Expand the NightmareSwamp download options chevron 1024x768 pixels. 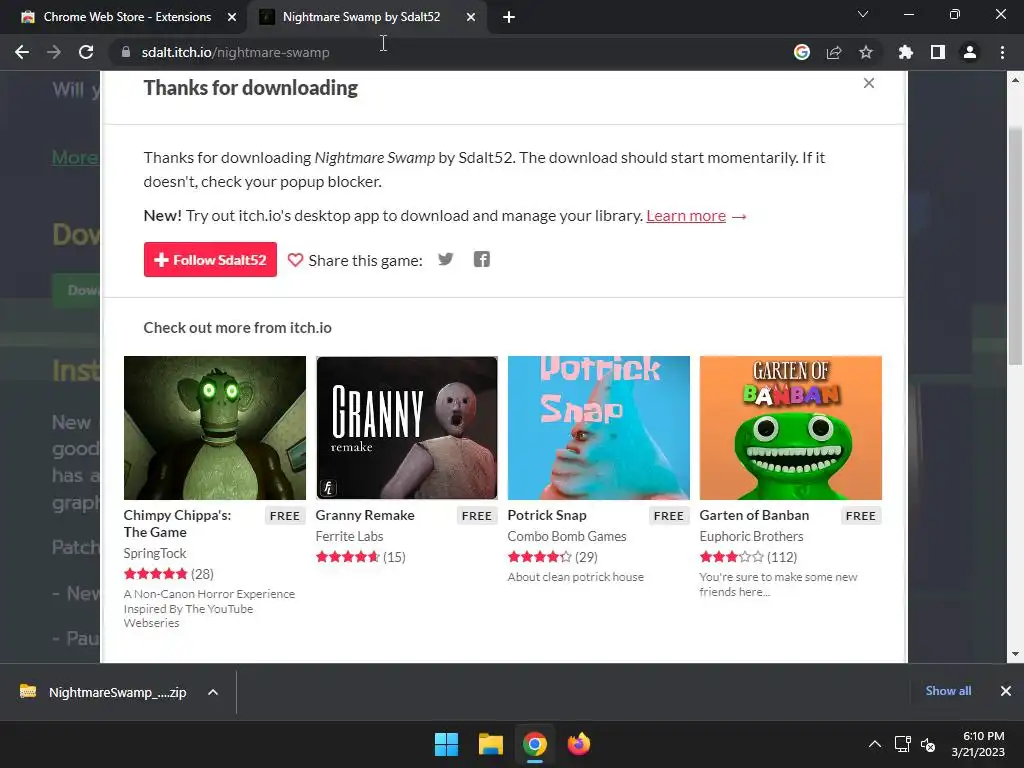click(x=213, y=692)
